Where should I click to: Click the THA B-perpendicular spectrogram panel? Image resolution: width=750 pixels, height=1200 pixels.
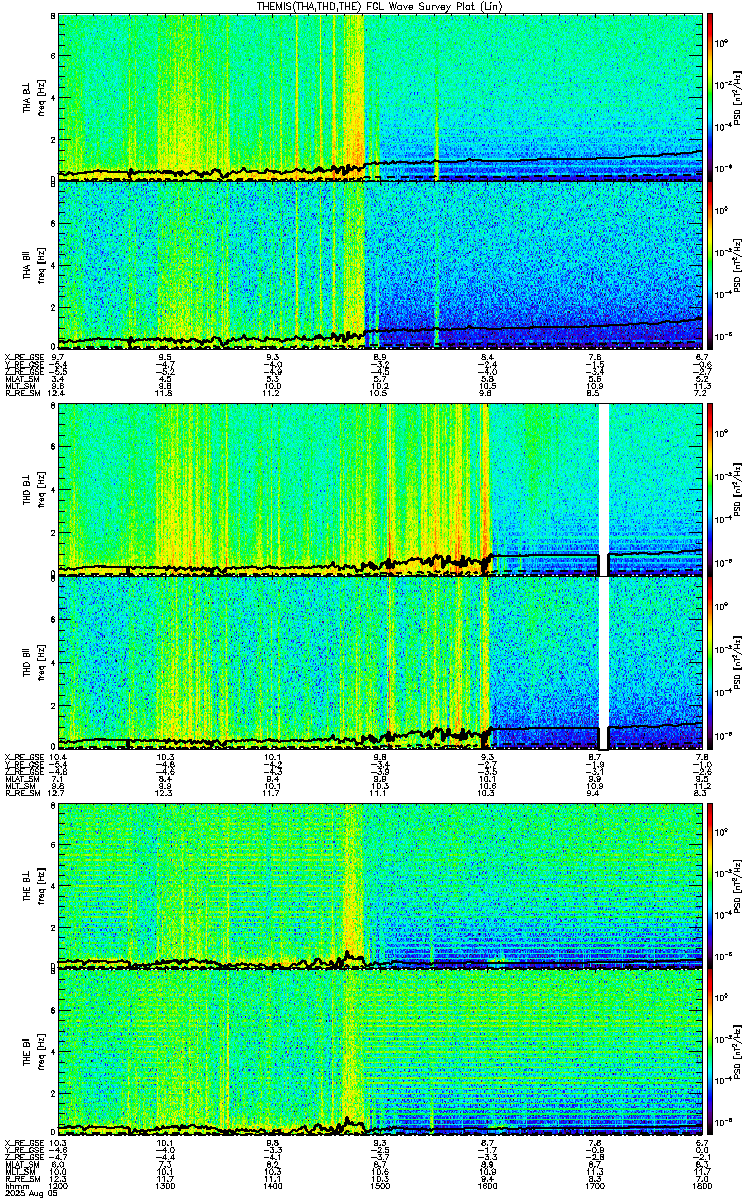tap(380, 97)
